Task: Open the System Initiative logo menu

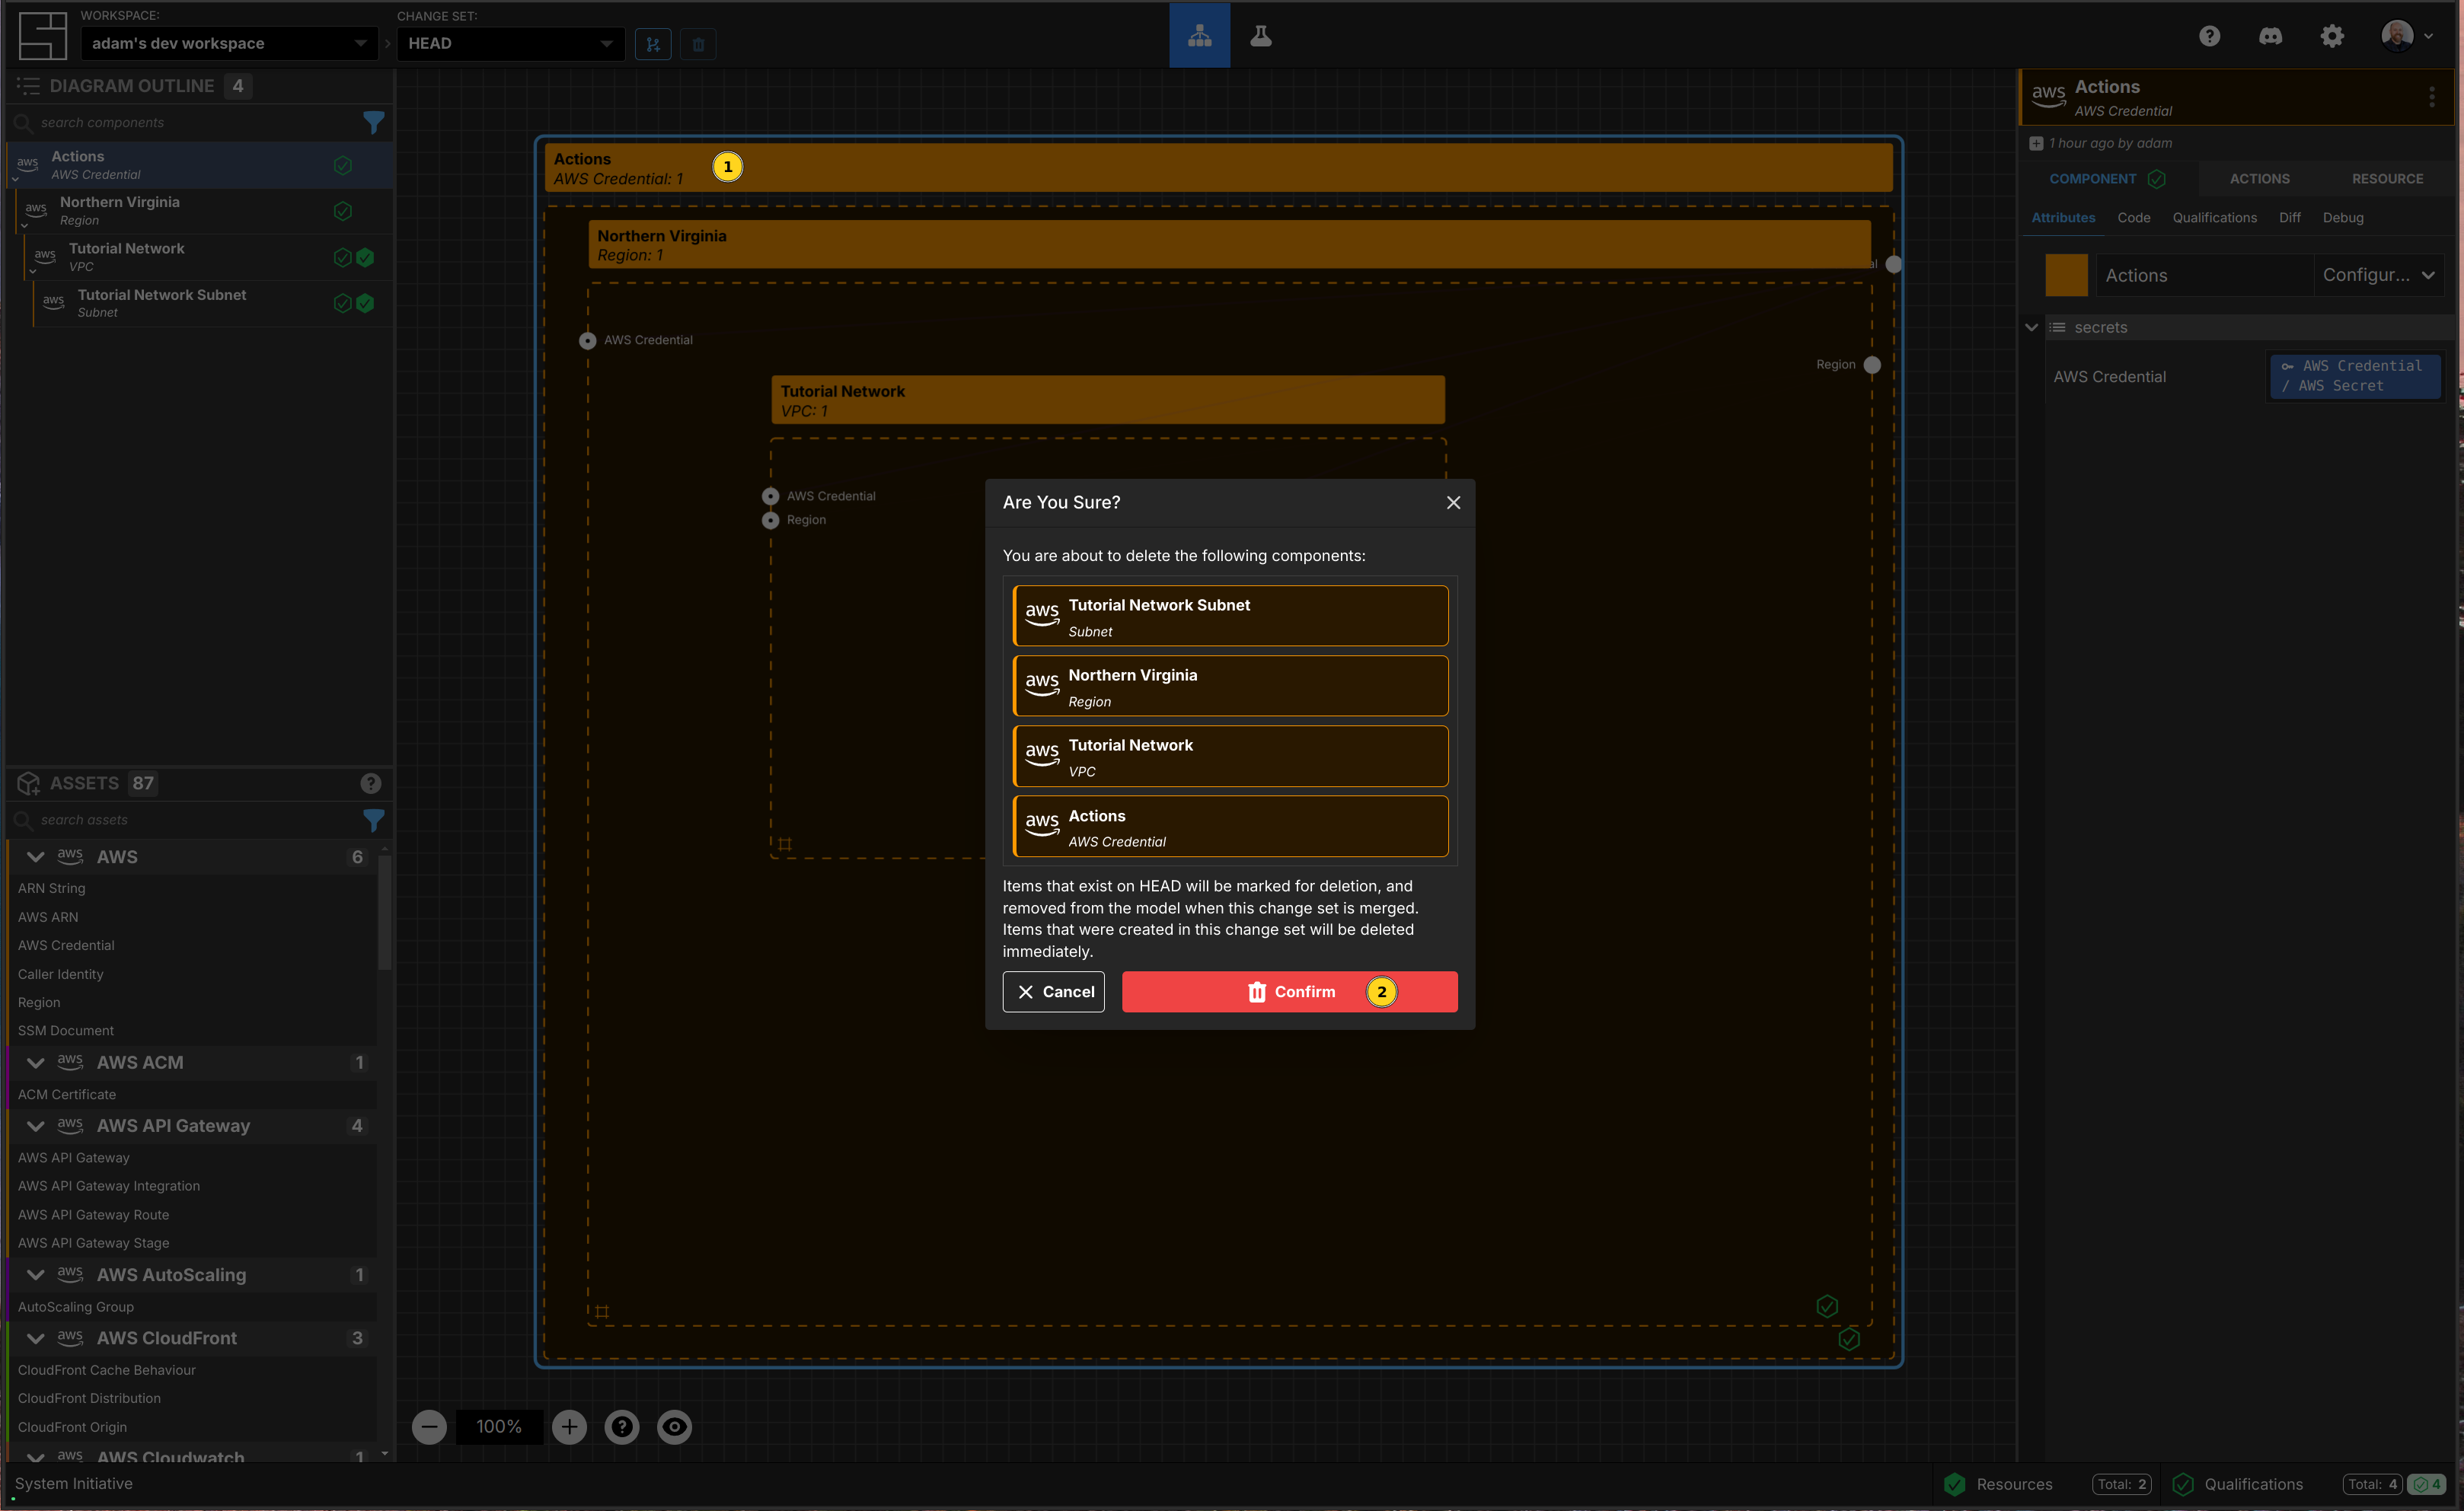Action: point(42,36)
